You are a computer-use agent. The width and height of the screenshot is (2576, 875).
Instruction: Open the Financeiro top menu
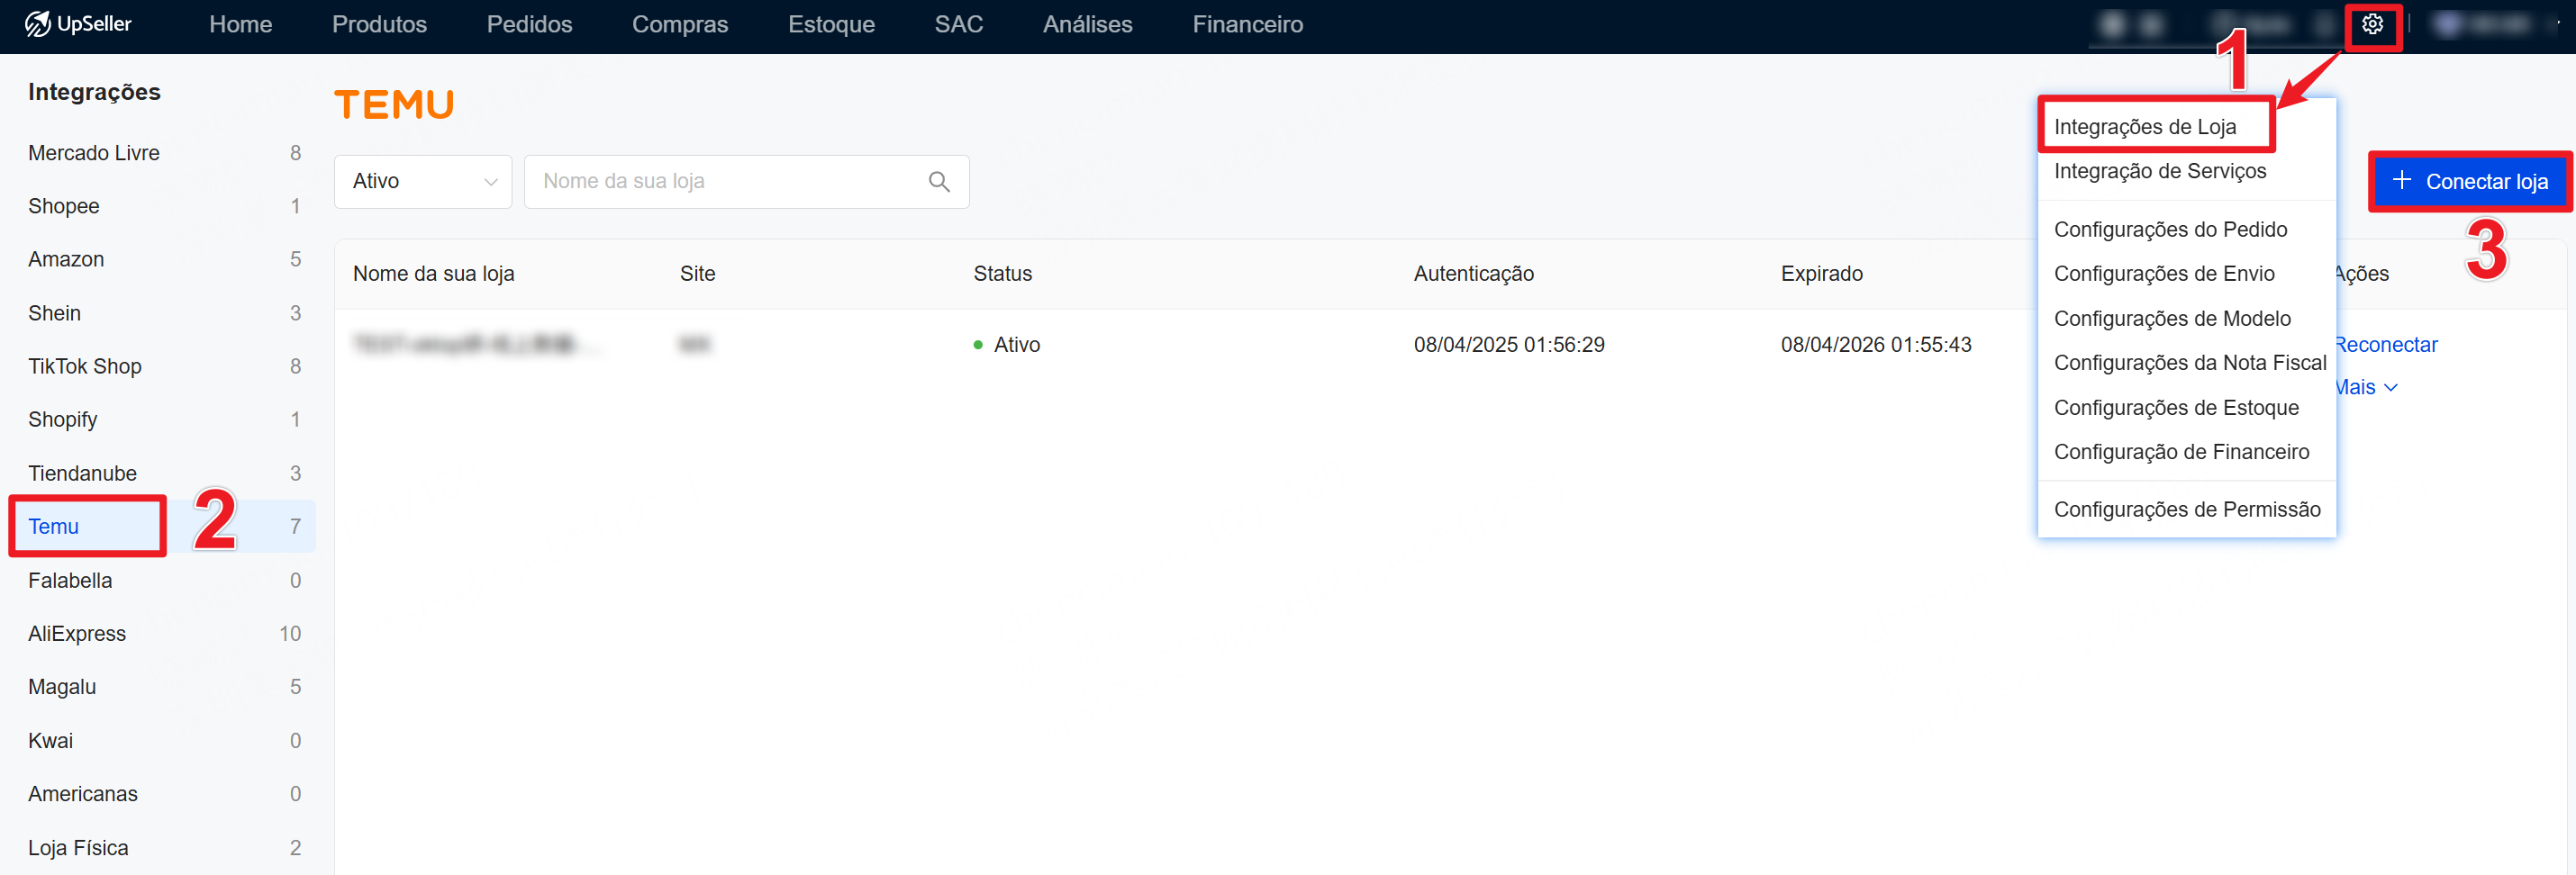(x=1247, y=25)
